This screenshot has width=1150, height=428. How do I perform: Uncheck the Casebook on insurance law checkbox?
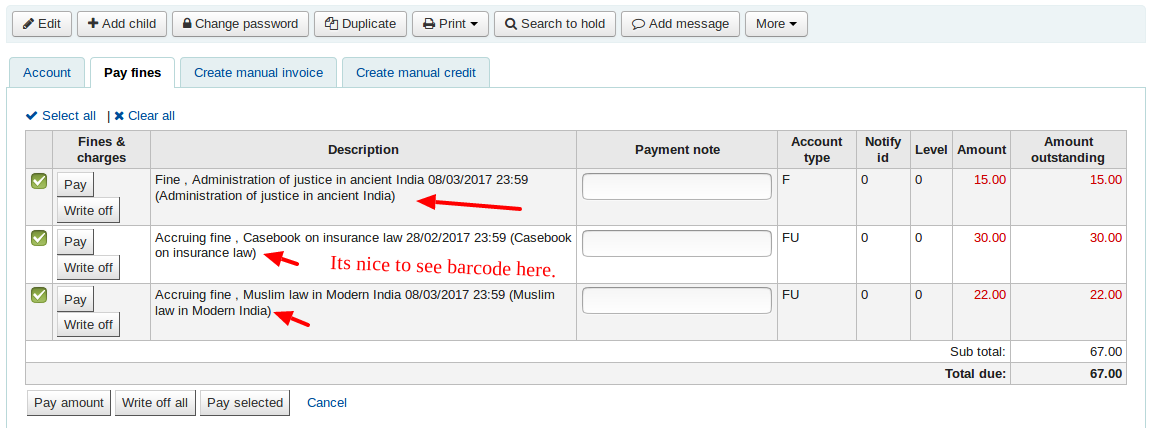[39, 238]
